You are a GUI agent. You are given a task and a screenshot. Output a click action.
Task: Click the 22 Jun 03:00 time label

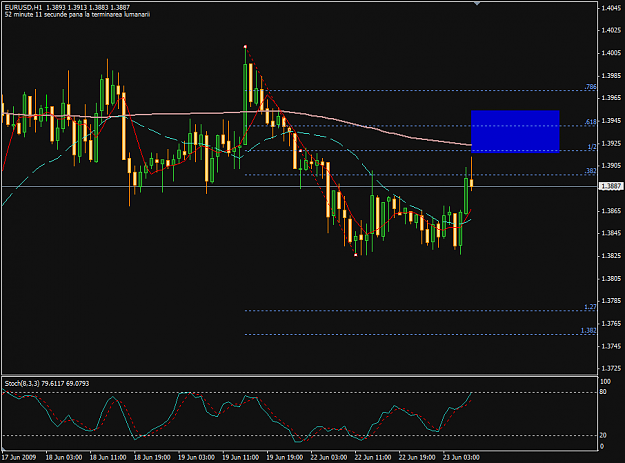tap(328, 457)
